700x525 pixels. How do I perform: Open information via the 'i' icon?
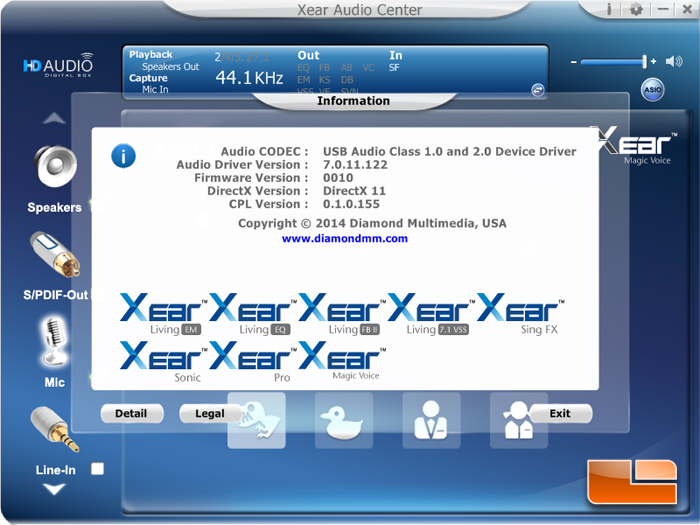tap(609, 9)
